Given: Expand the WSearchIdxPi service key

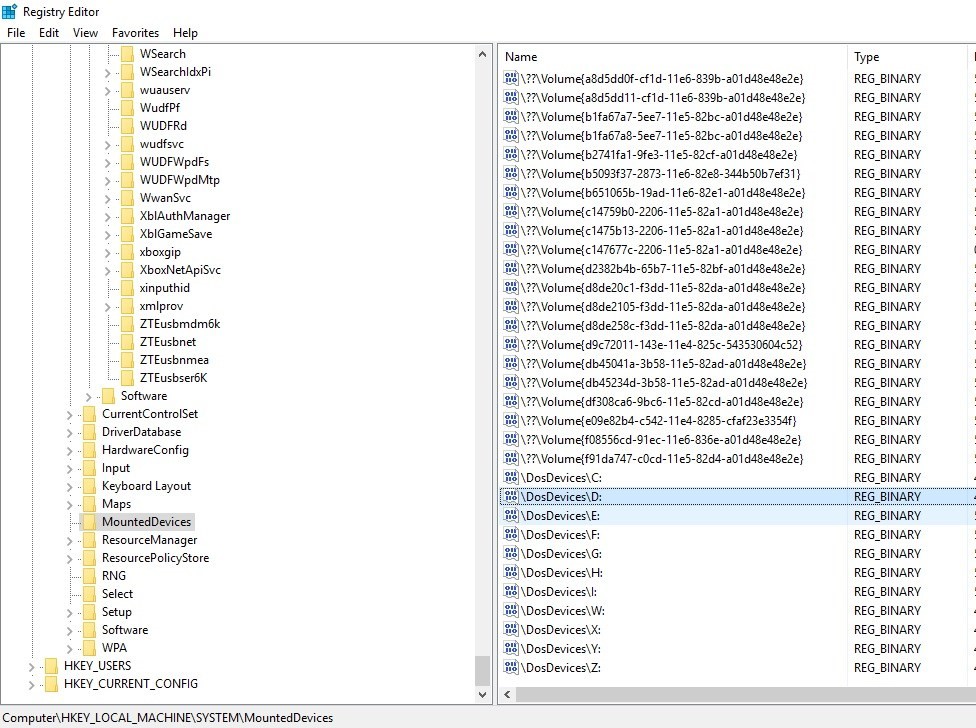Looking at the screenshot, I should point(107,72).
